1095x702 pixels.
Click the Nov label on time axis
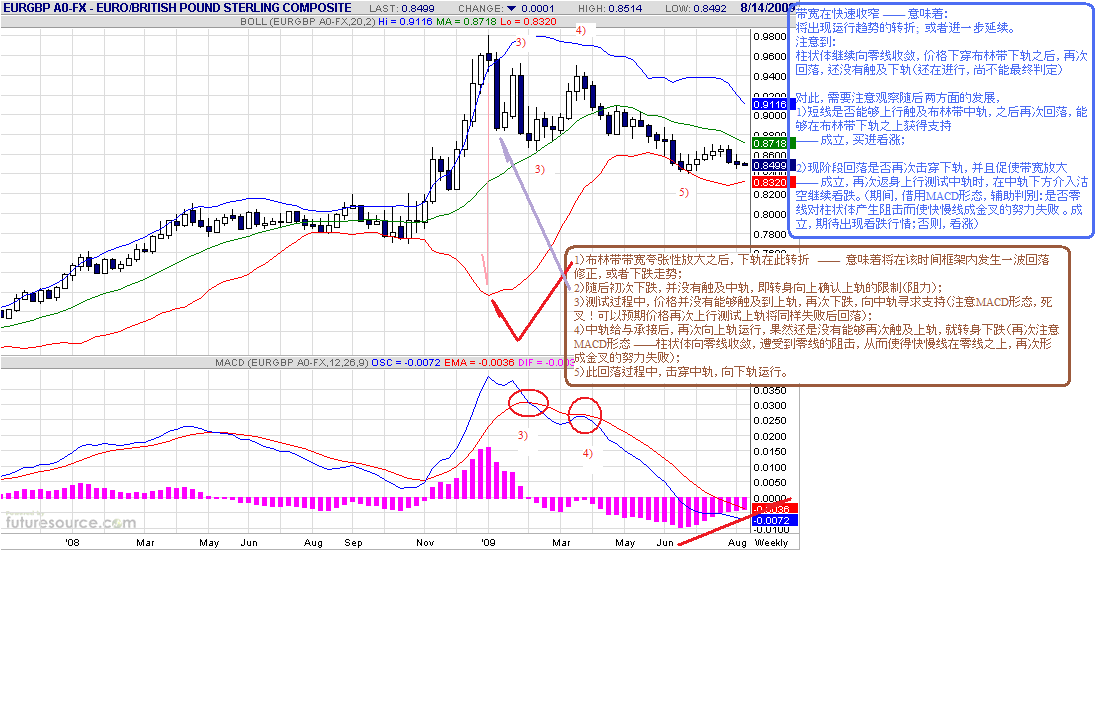425,543
